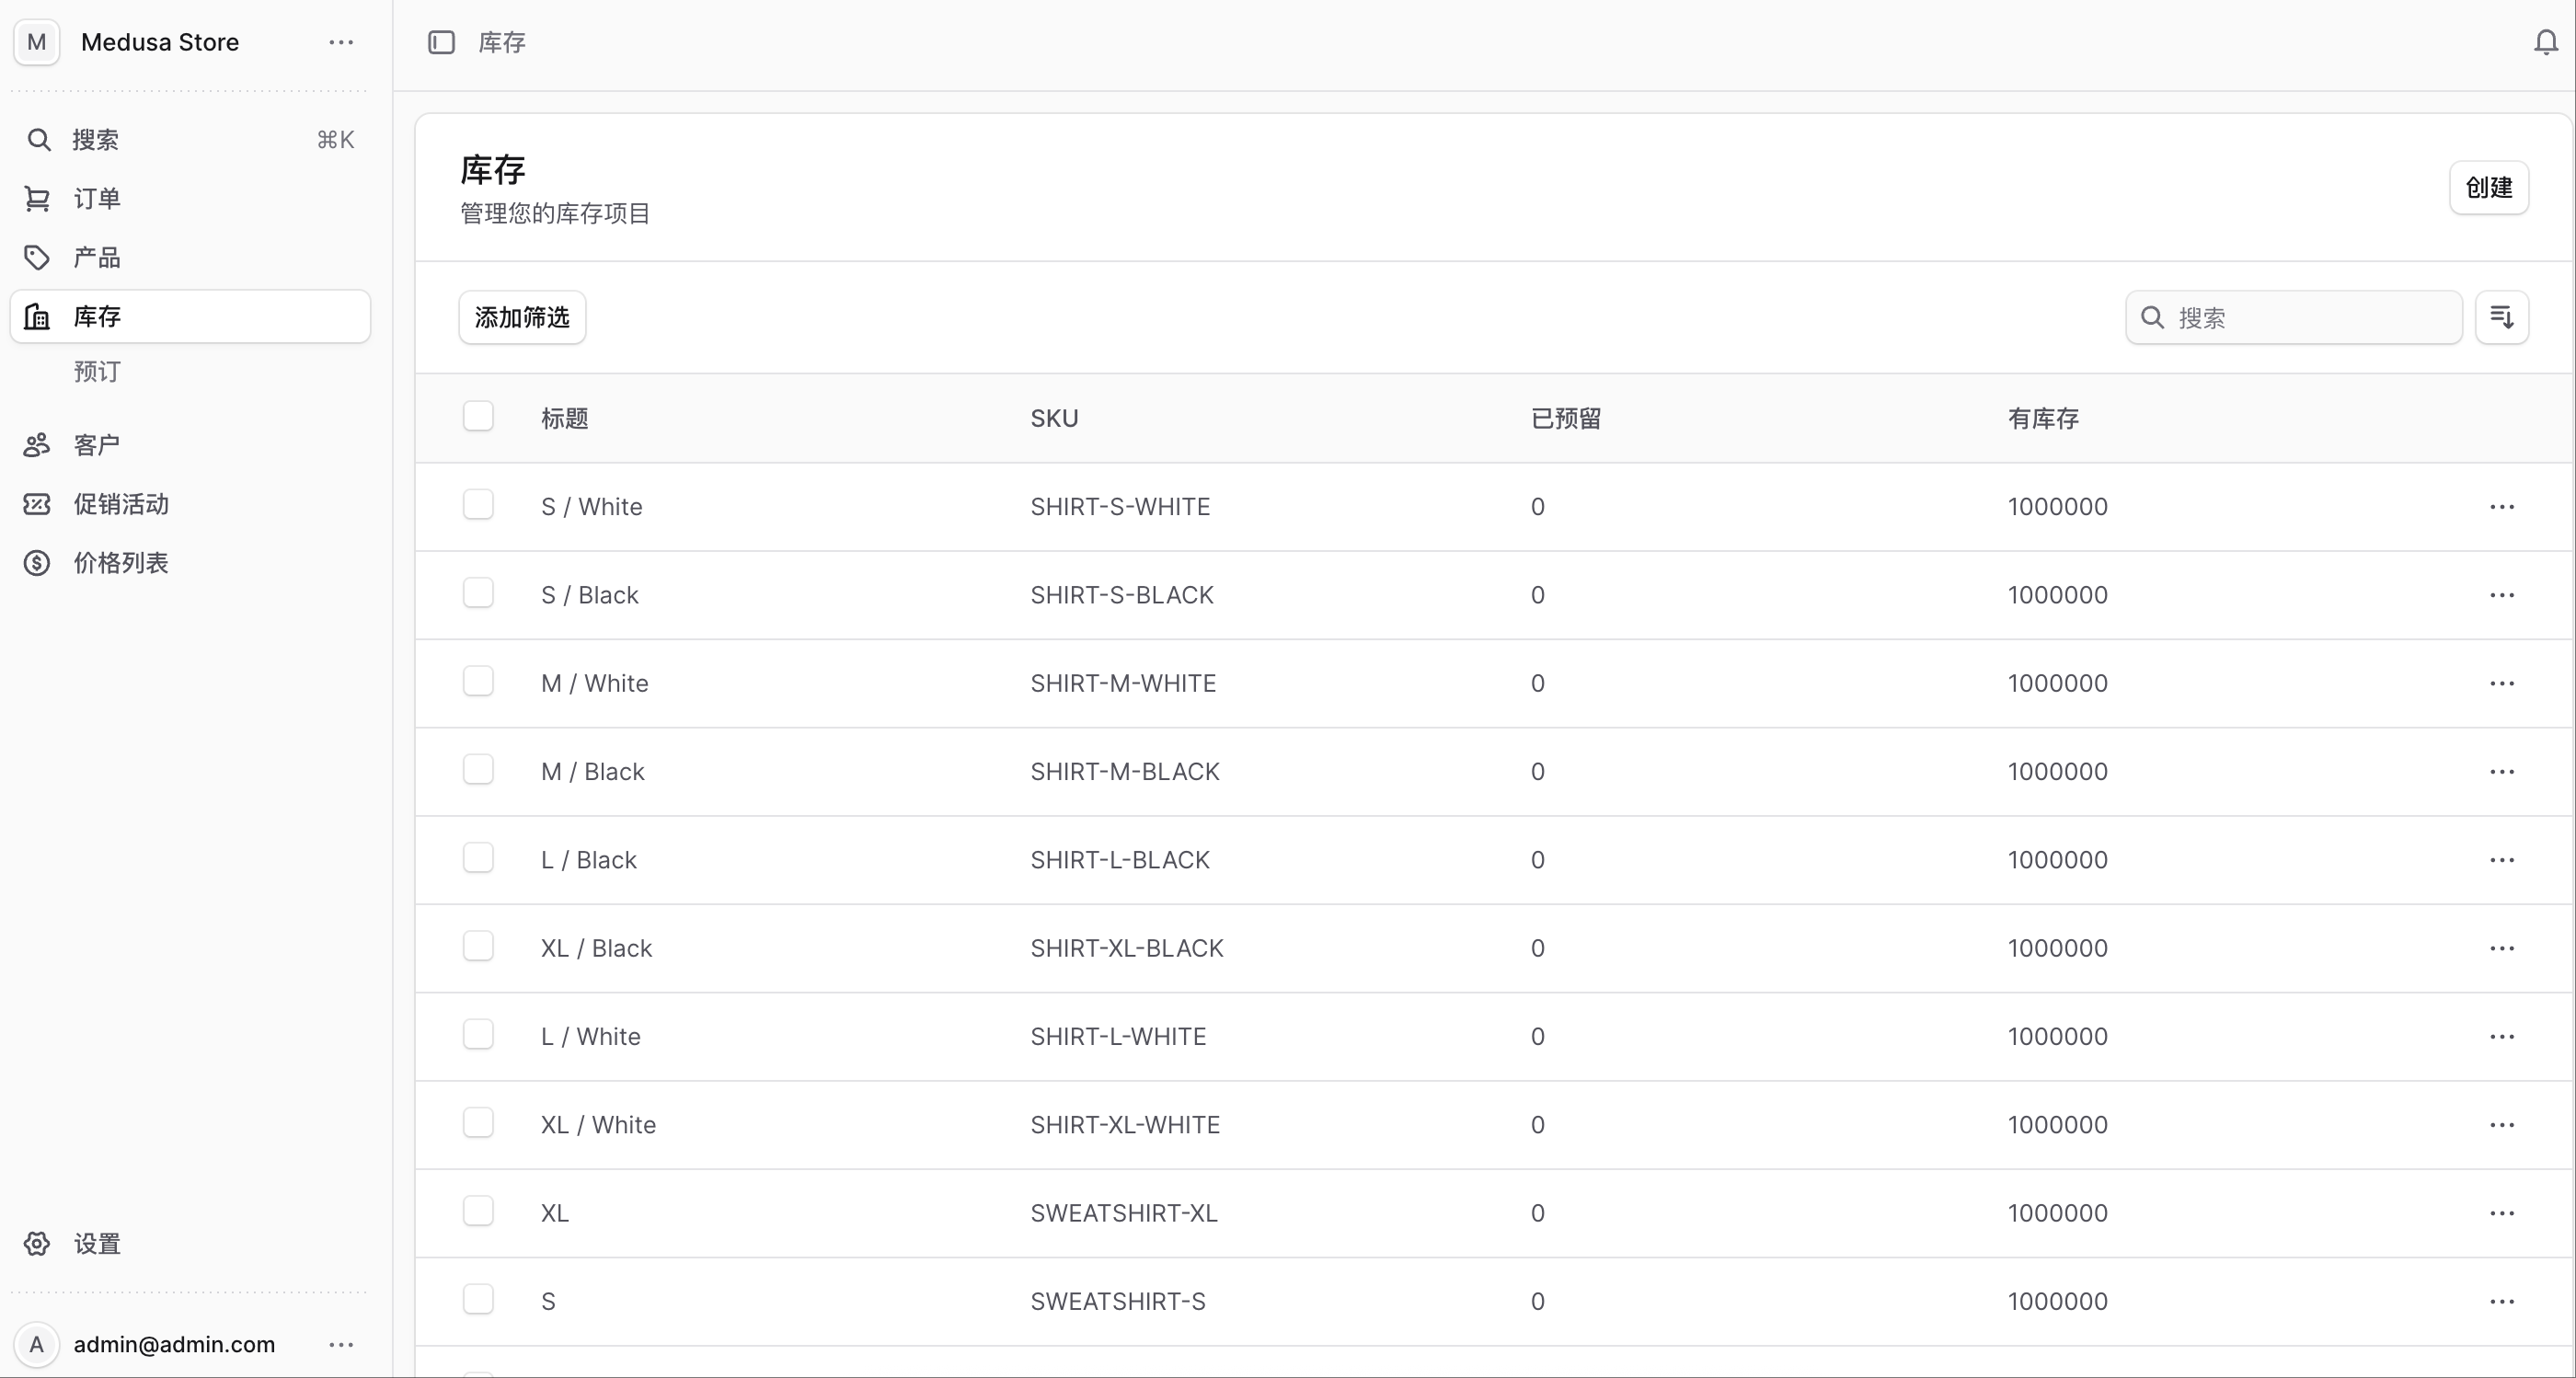Open sort options icon beside search
2576x1378 pixels.
2502,317
